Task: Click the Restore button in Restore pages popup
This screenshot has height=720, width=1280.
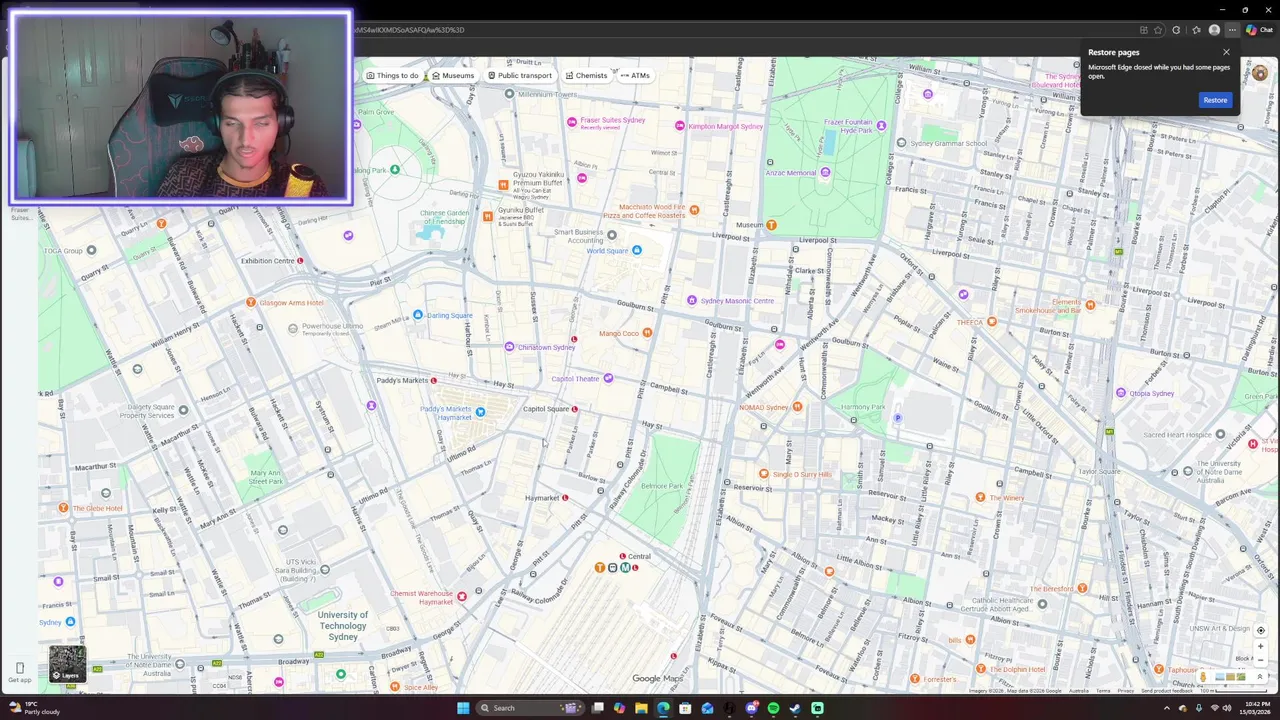Action: click(1215, 100)
